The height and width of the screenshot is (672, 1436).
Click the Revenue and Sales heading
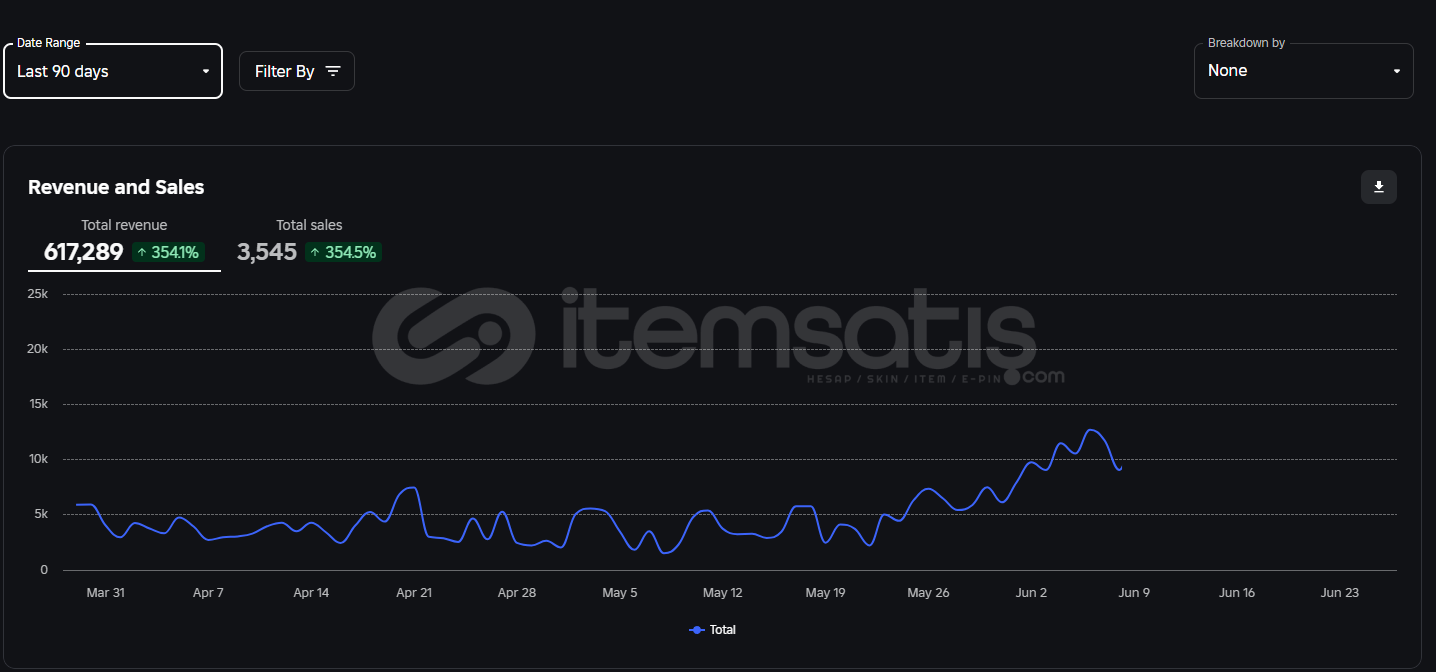[x=116, y=187]
